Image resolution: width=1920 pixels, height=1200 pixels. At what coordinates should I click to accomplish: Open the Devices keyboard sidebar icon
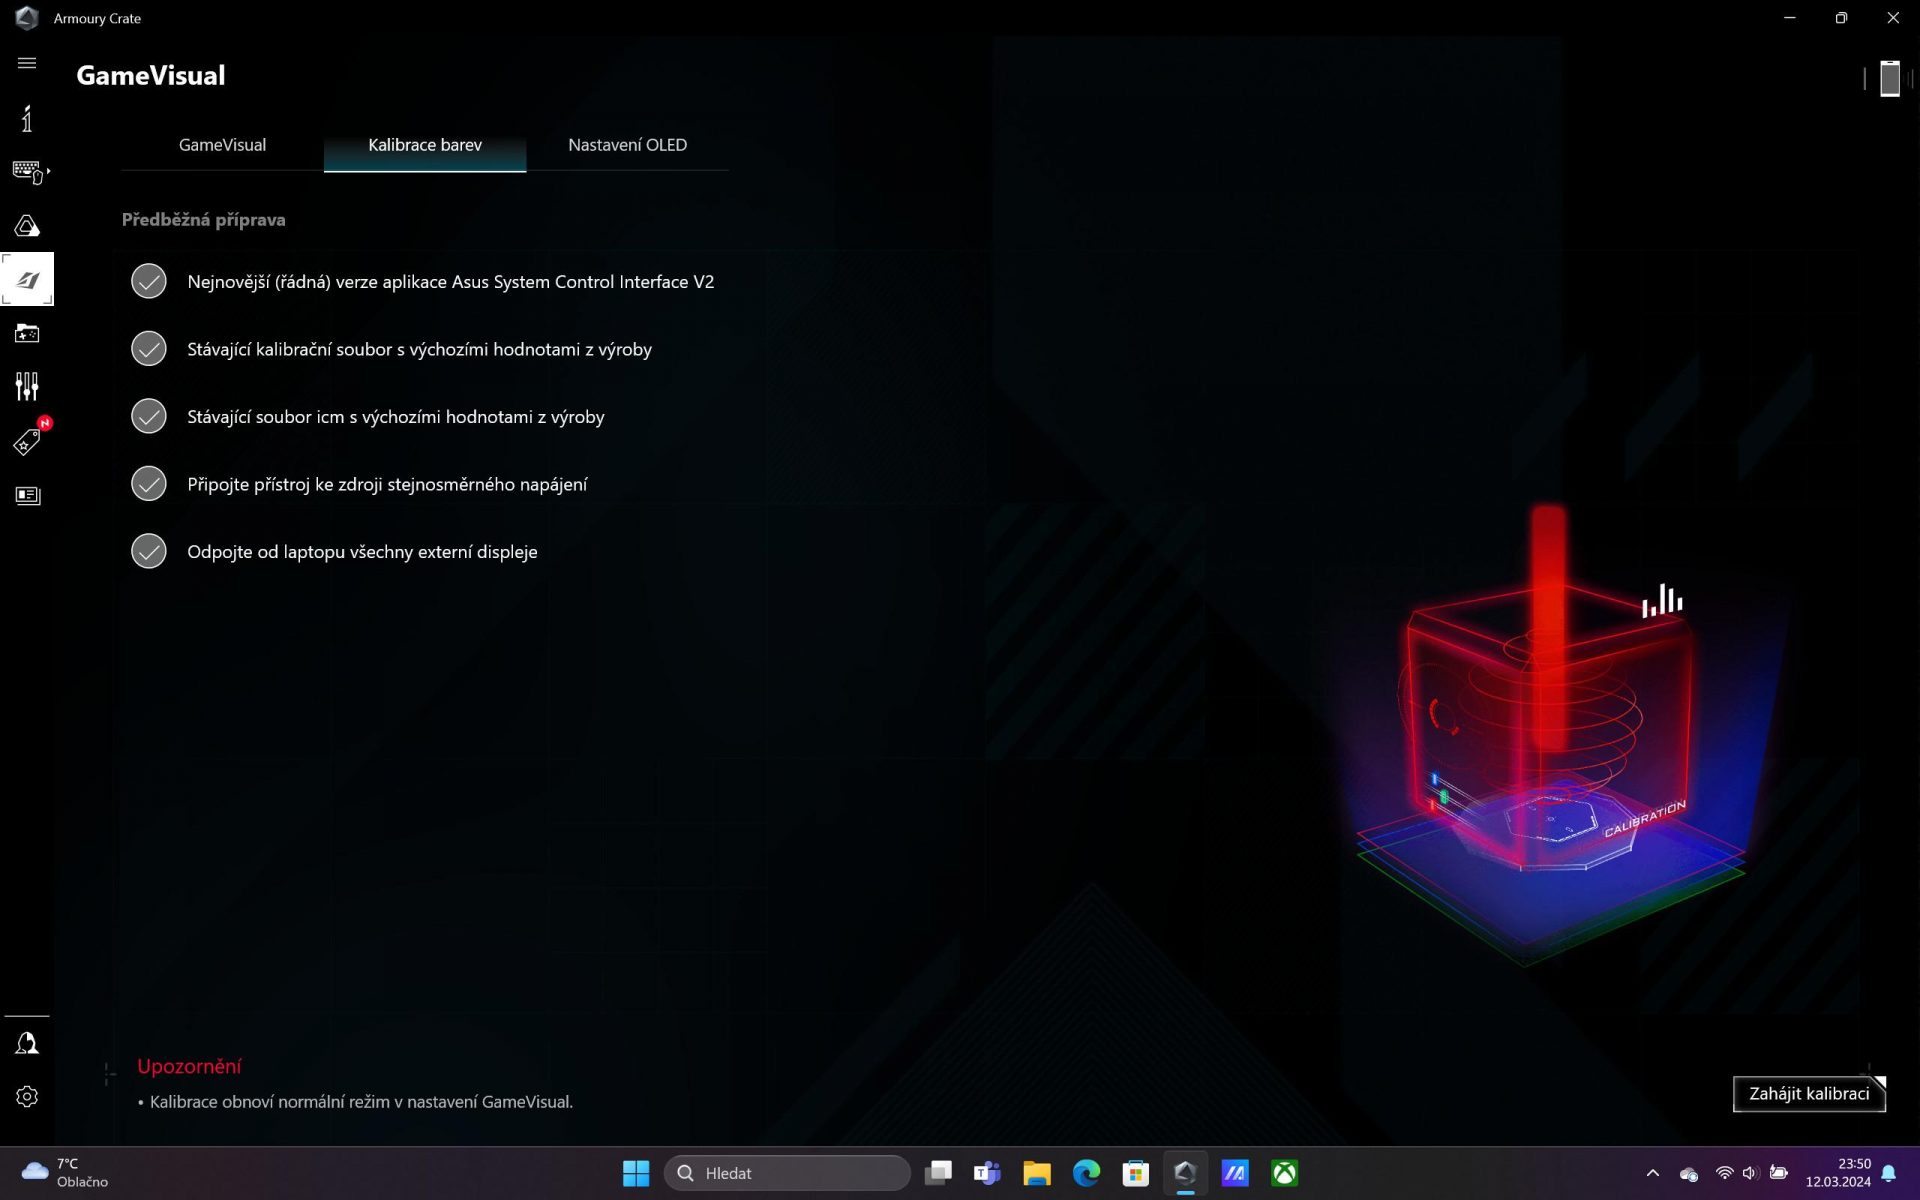29,172
